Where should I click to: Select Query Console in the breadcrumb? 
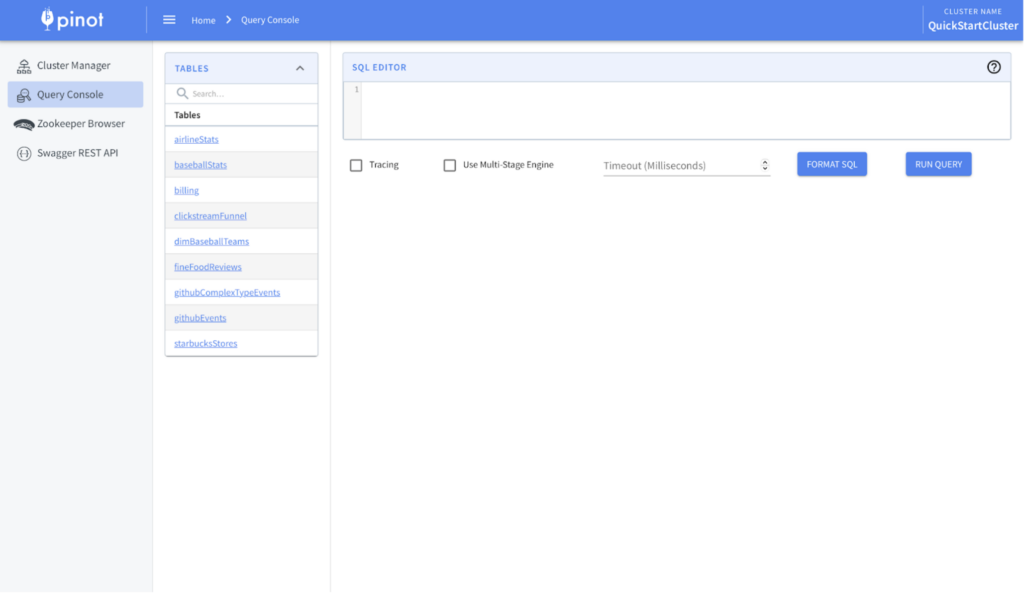(x=269, y=20)
